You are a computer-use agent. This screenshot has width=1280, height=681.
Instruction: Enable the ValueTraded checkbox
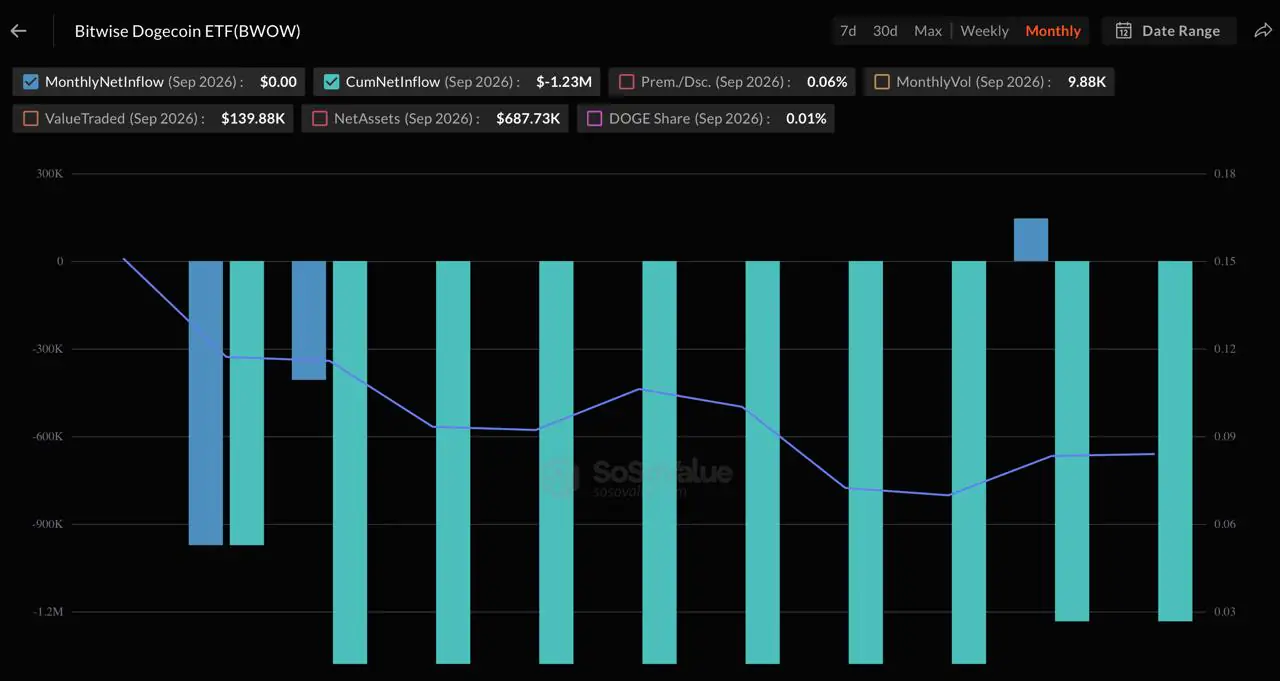pyautogui.click(x=31, y=118)
